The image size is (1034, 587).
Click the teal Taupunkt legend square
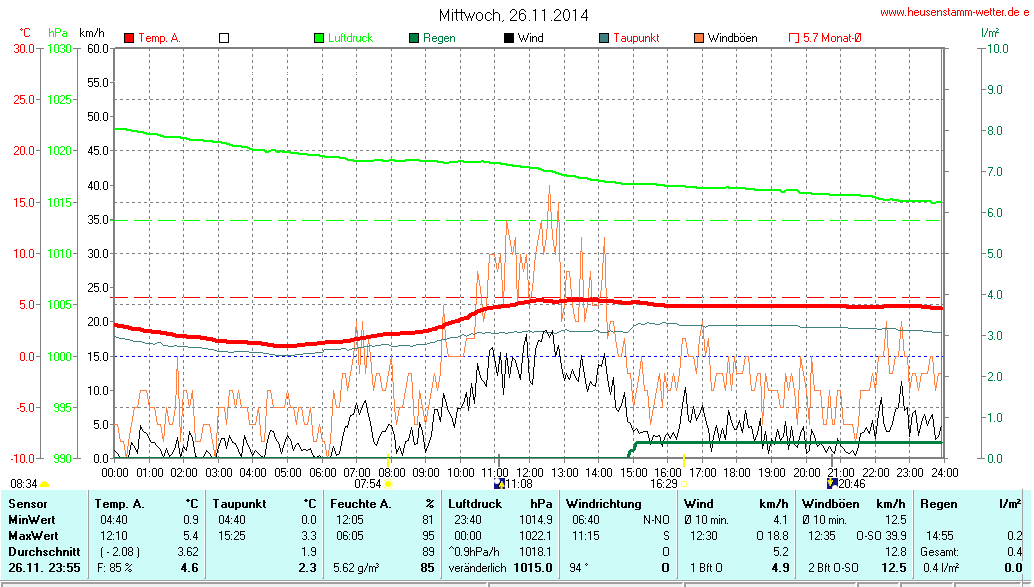tap(604, 38)
